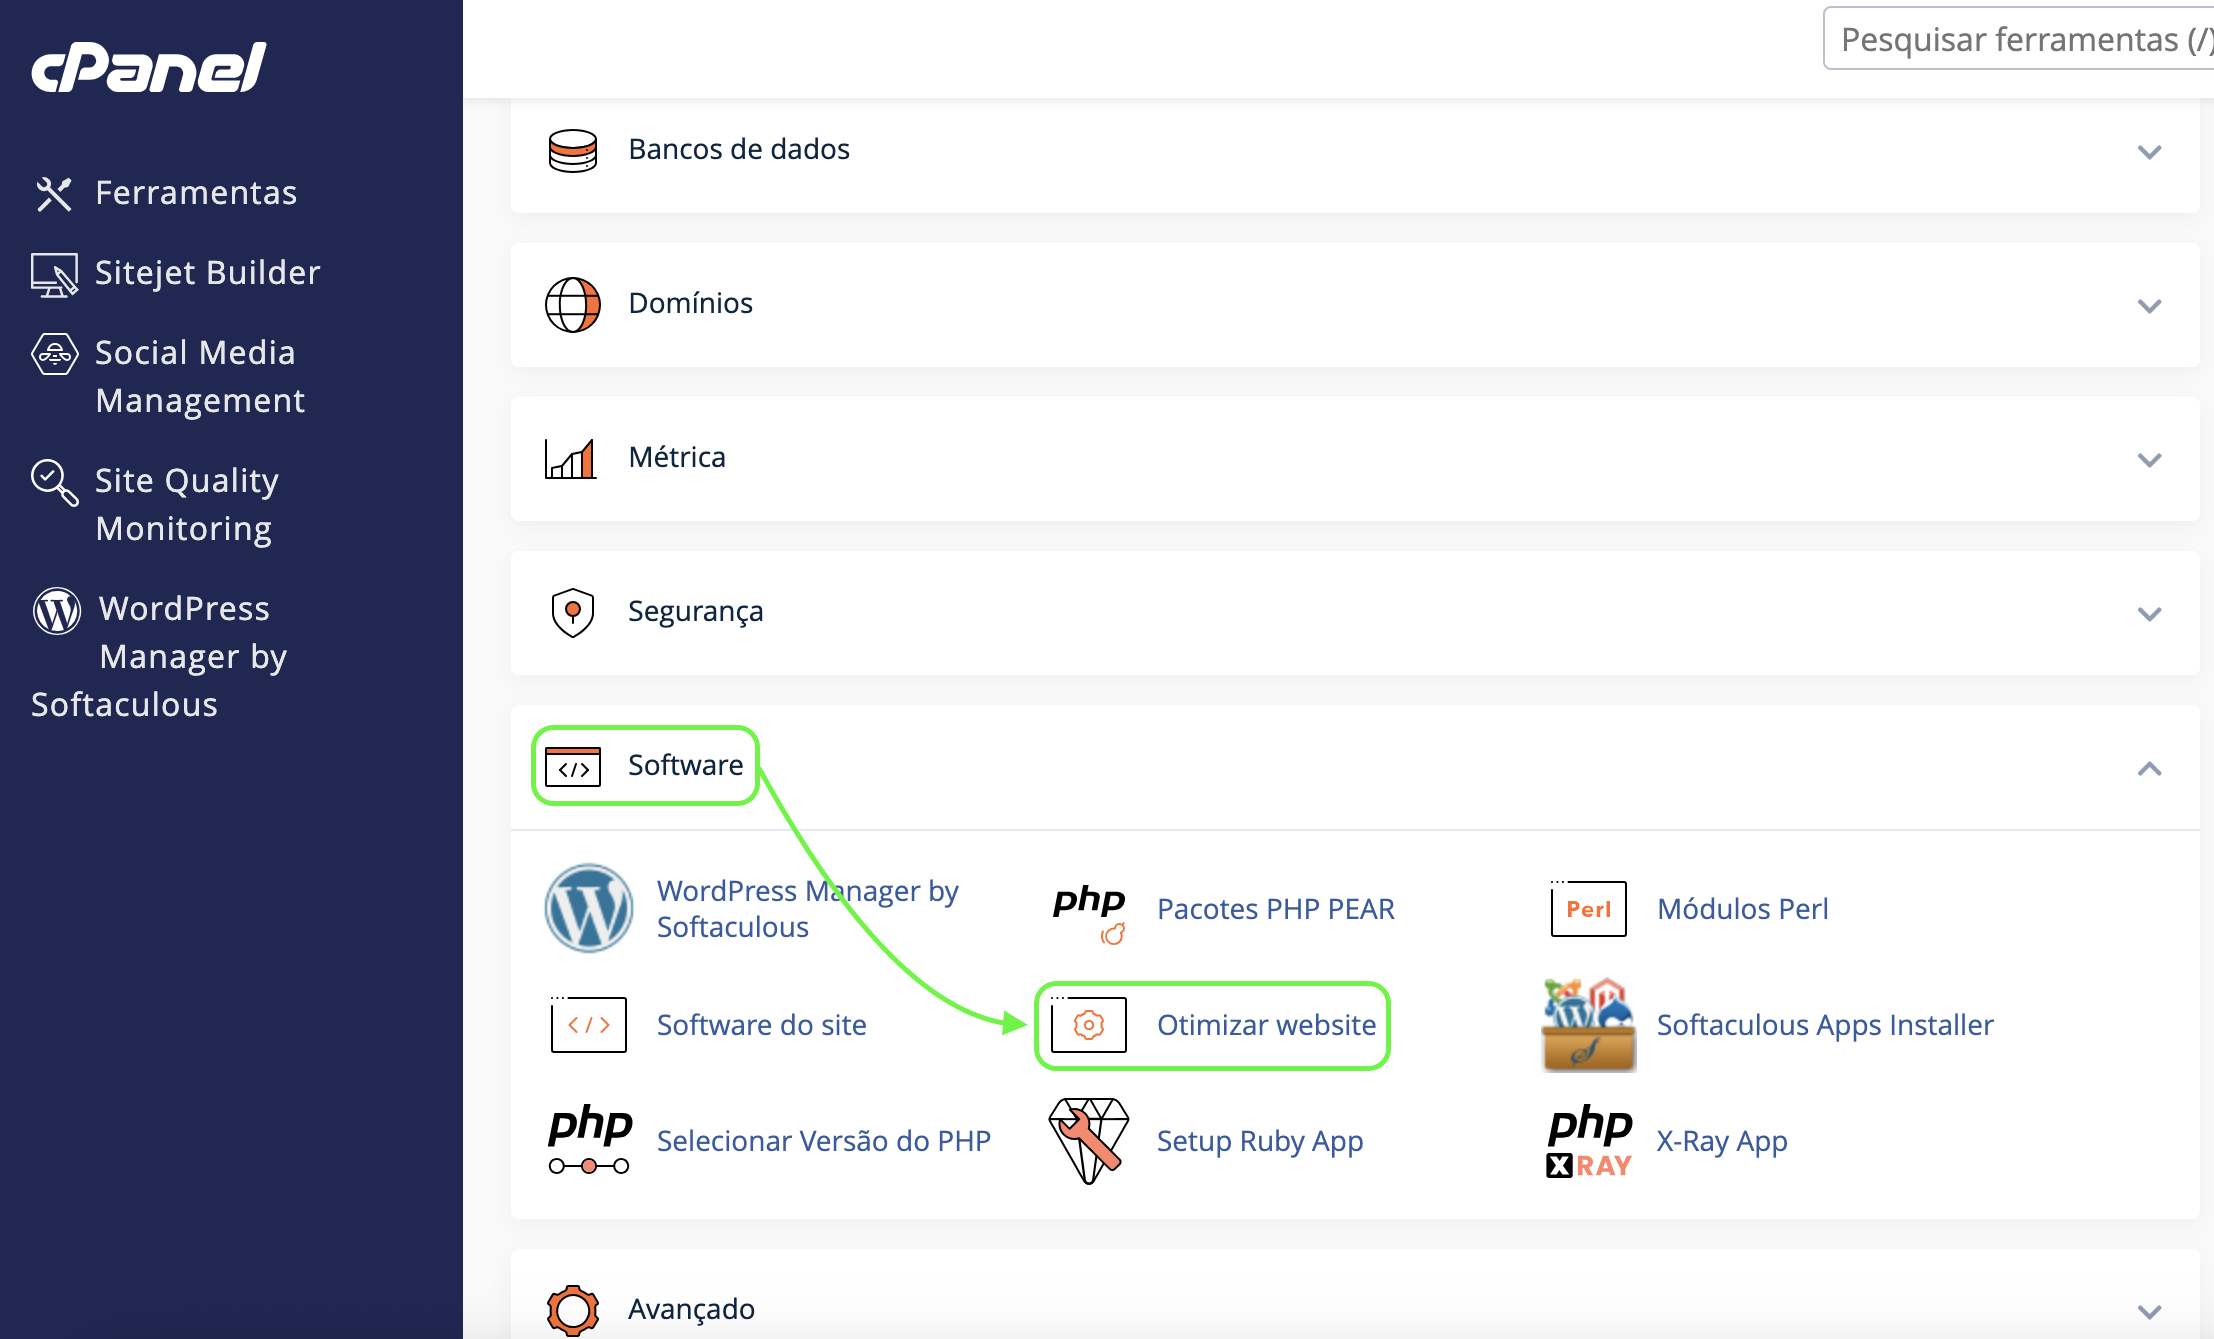Click the Bancos de dados heading
The width and height of the screenshot is (2214, 1339).
tap(739, 150)
